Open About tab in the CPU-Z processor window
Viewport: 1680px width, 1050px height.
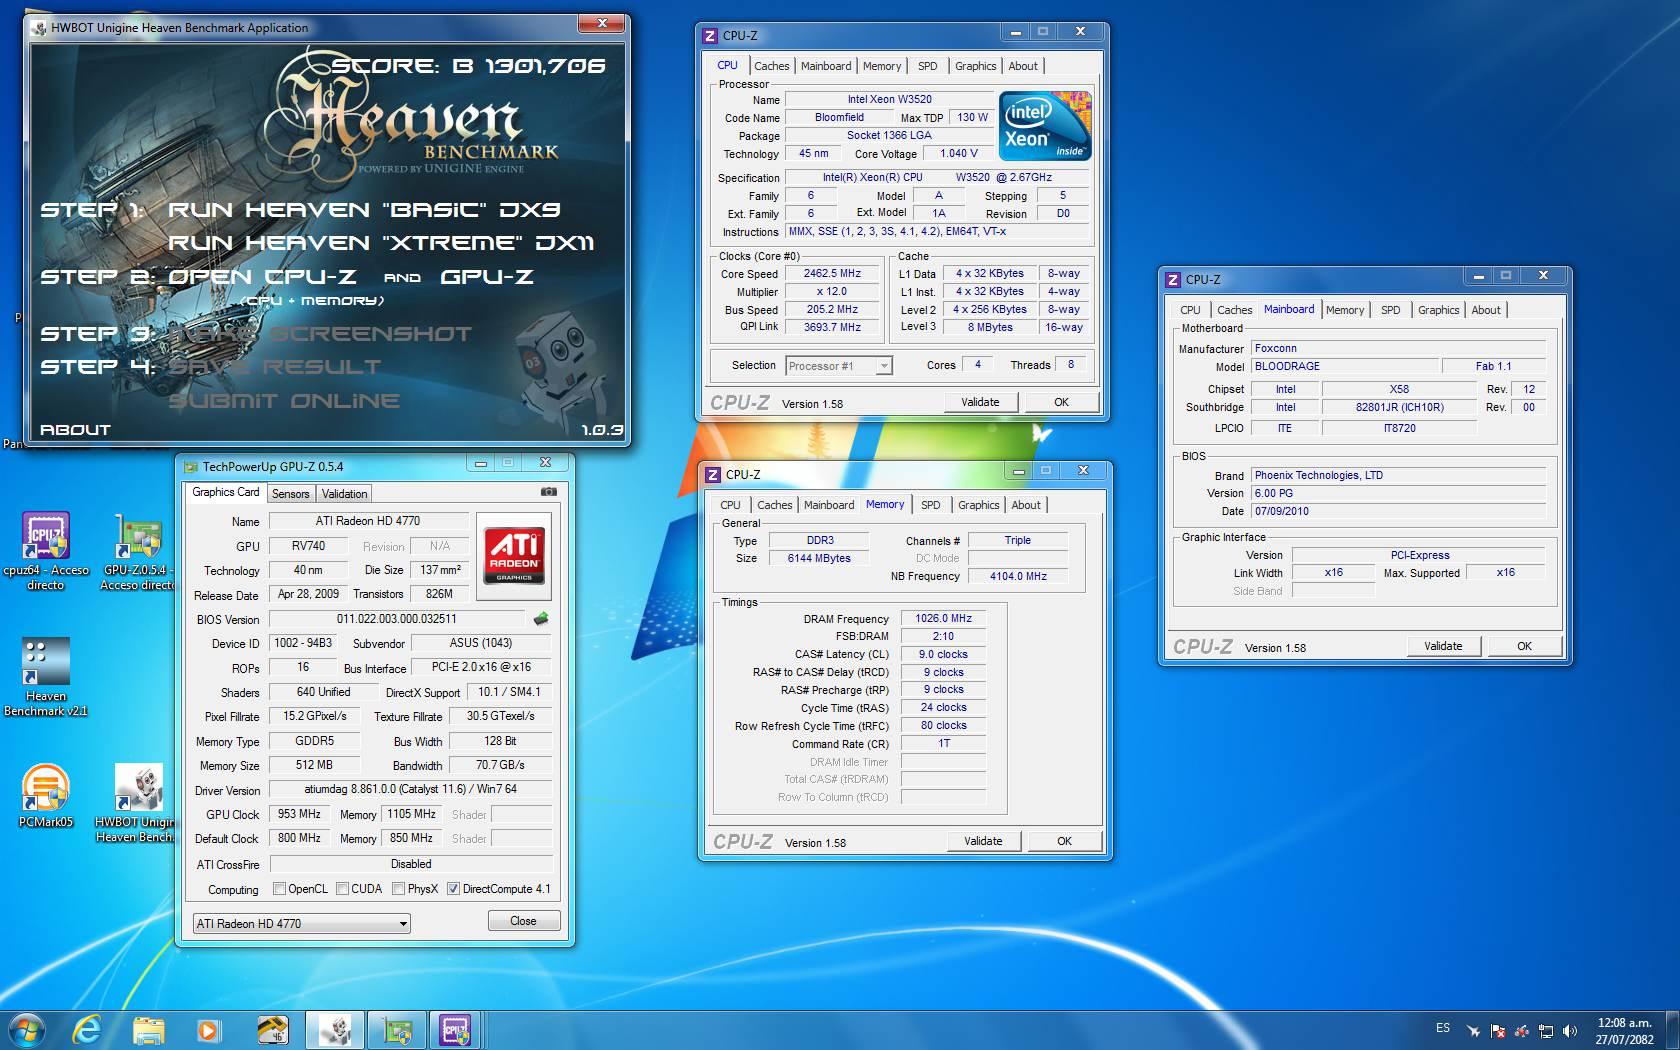(x=1023, y=66)
